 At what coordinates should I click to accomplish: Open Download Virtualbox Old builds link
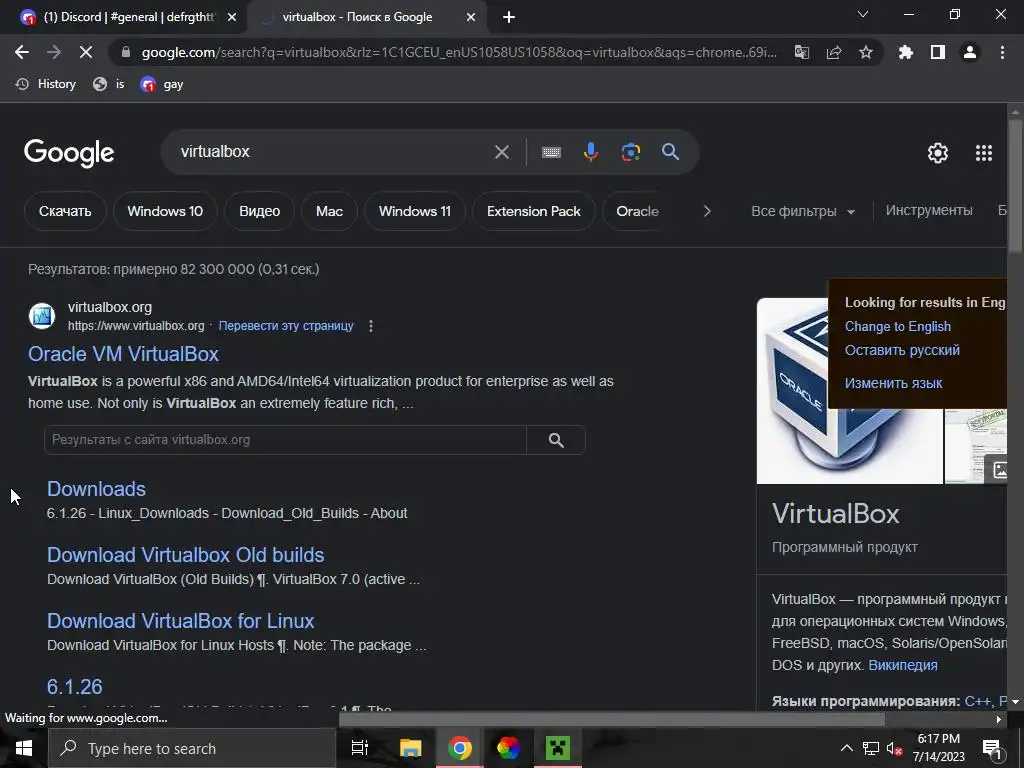click(185, 555)
